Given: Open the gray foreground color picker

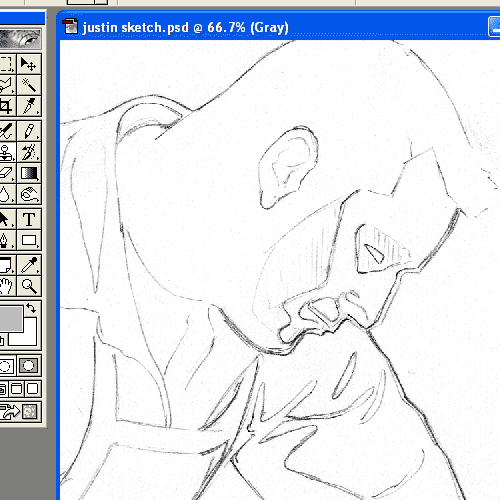Looking at the screenshot, I should point(11,319).
